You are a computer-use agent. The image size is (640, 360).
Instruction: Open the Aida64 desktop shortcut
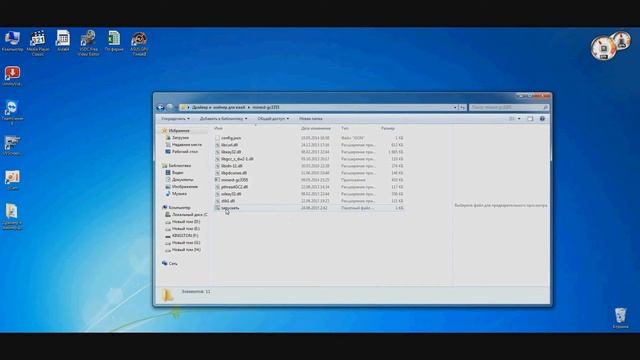tap(63, 41)
